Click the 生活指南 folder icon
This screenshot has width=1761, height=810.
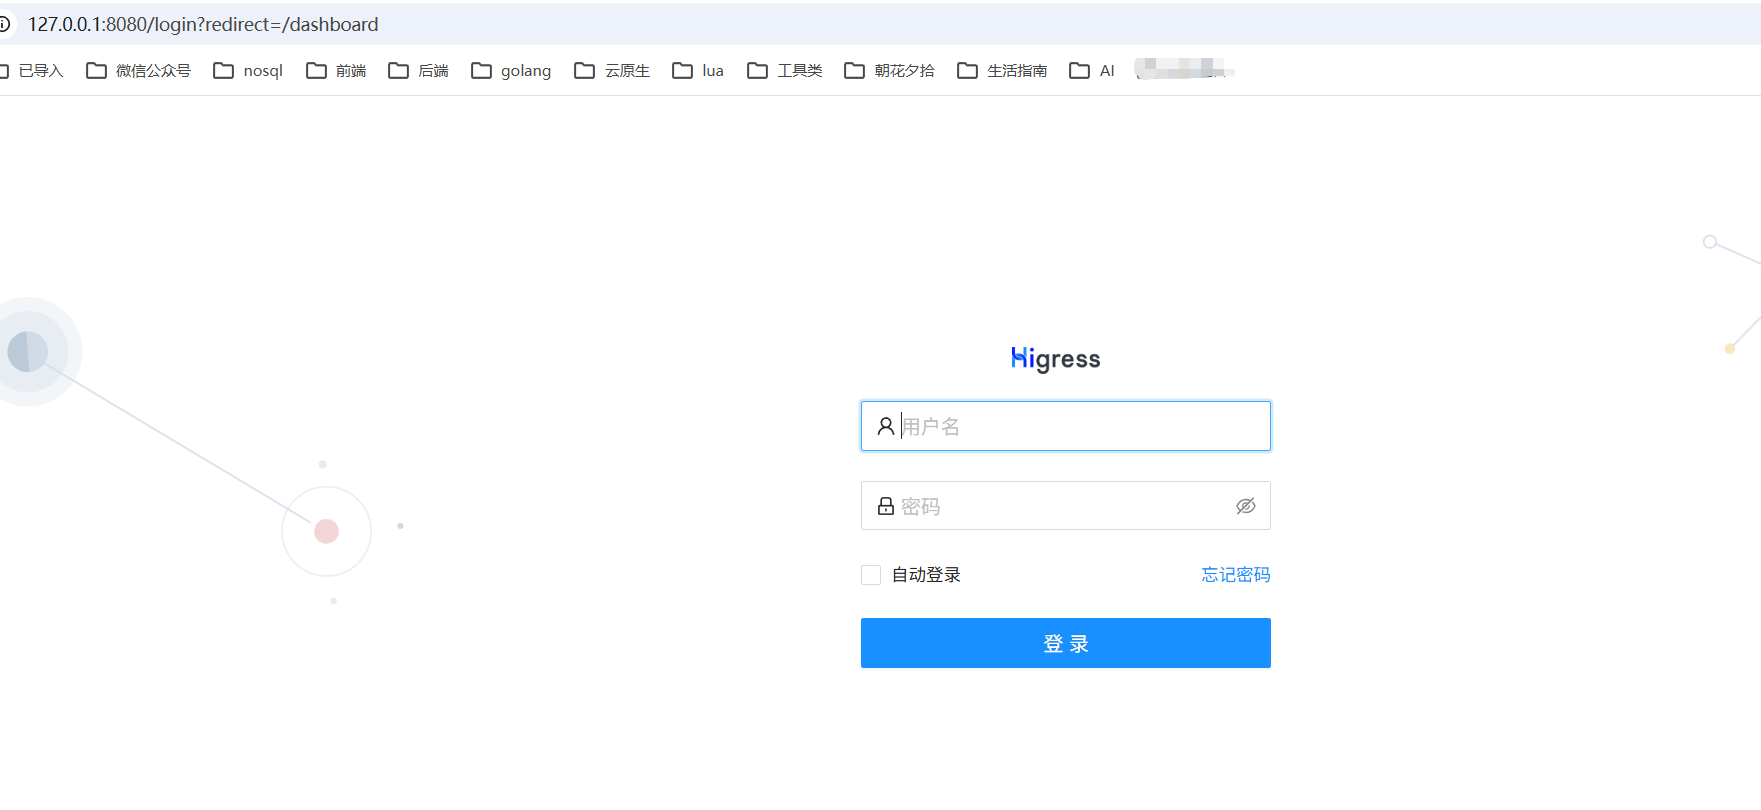967,71
